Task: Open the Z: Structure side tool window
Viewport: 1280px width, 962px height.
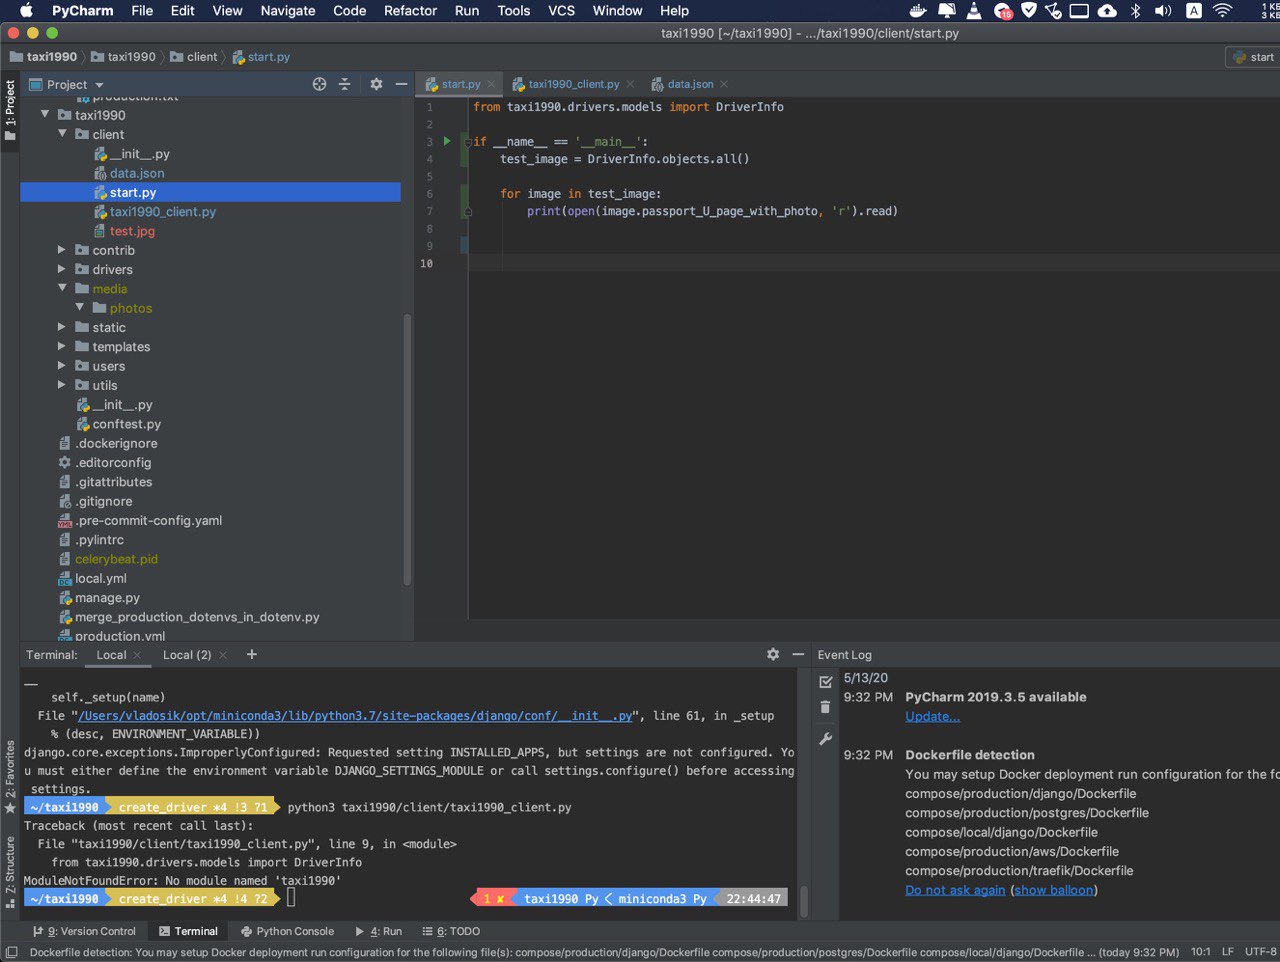Action: [10, 872]
